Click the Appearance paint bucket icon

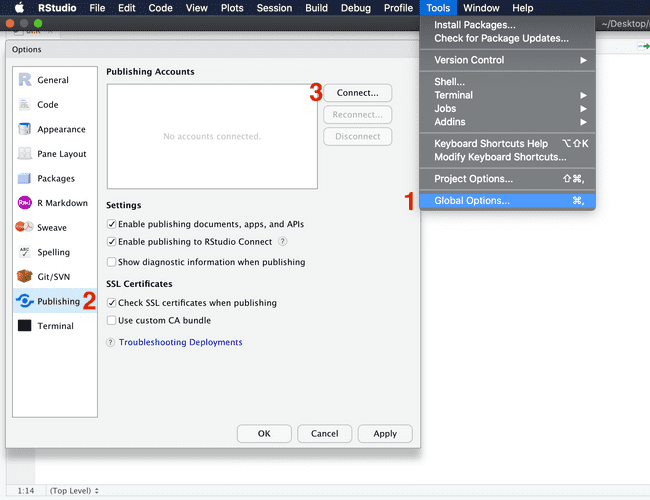(x=25, y=129)
